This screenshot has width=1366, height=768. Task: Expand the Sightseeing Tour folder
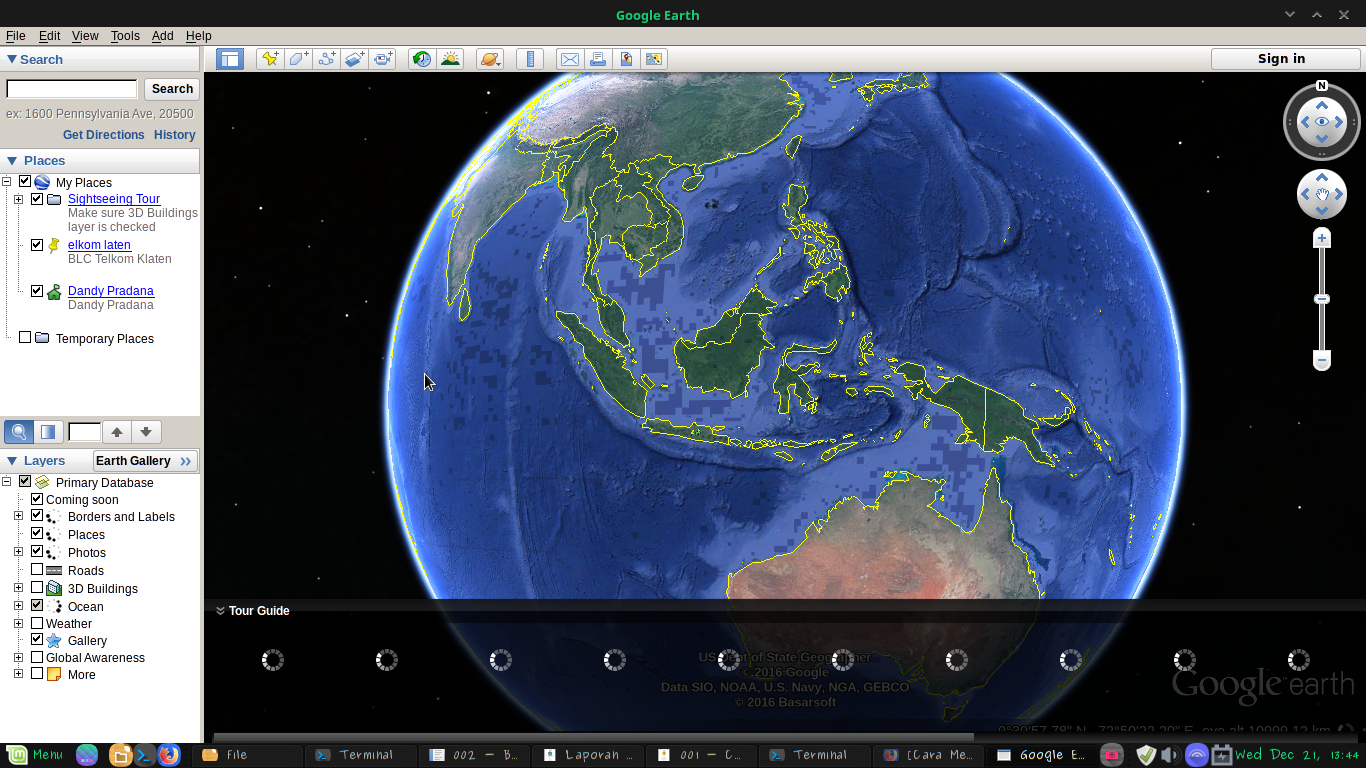[19, 199]
